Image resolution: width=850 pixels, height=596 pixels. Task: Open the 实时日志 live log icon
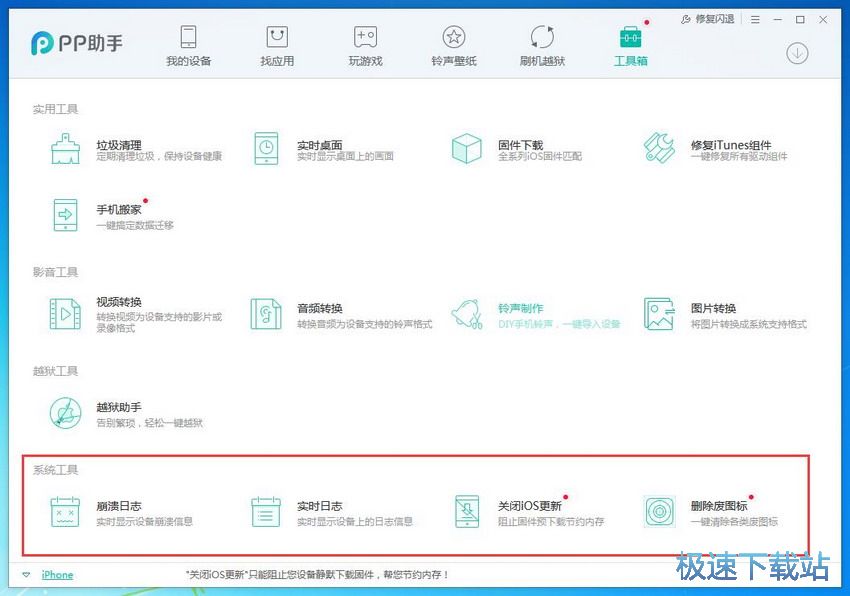pos(266,511)
